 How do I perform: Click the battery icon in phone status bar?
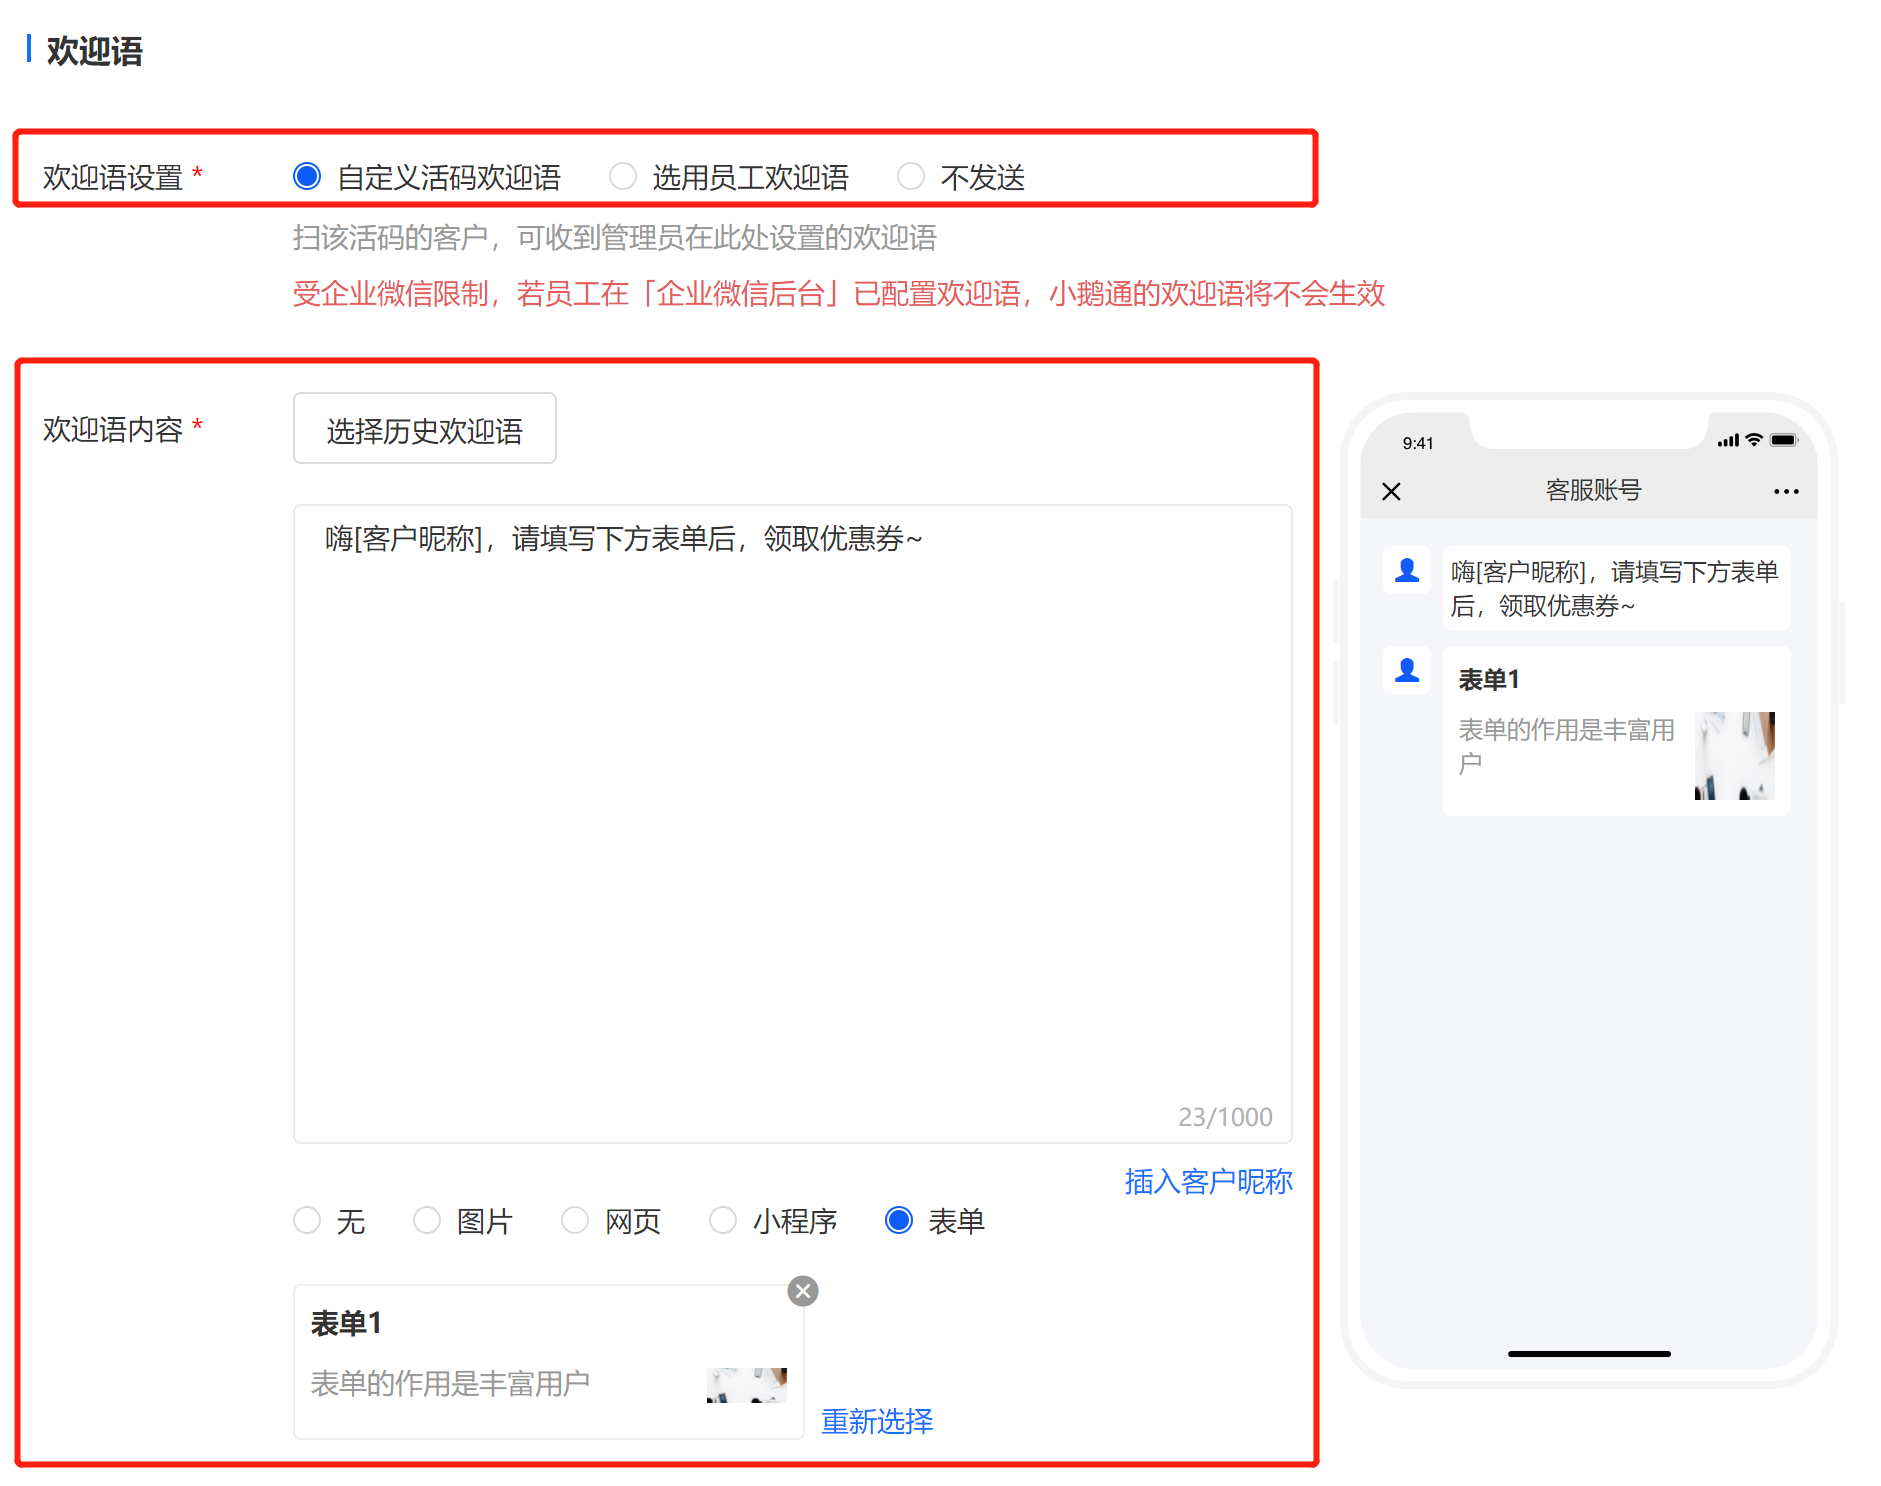pos(1784,440)
